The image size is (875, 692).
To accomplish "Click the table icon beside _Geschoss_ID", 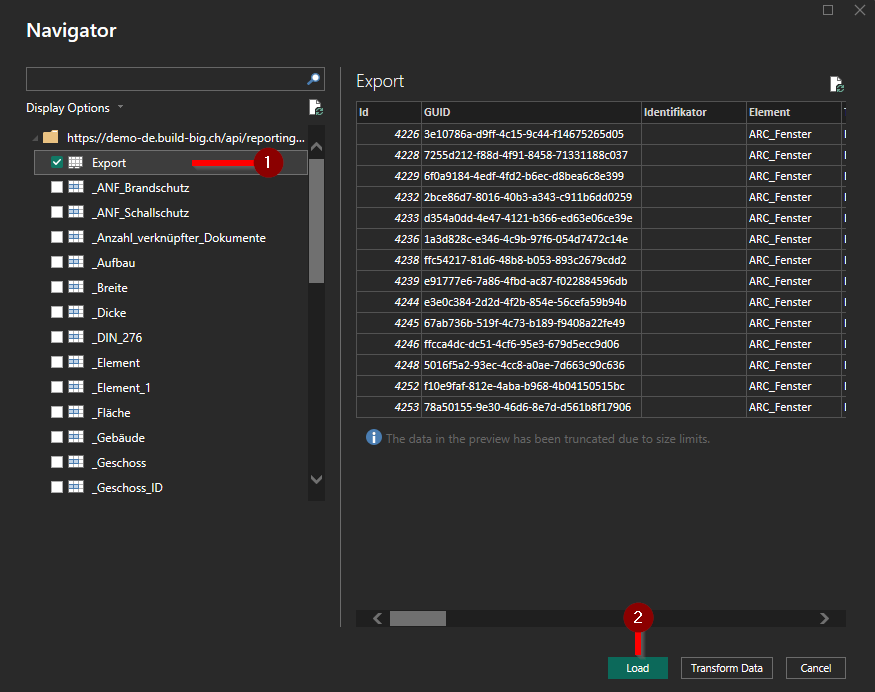I will (76, 487).
